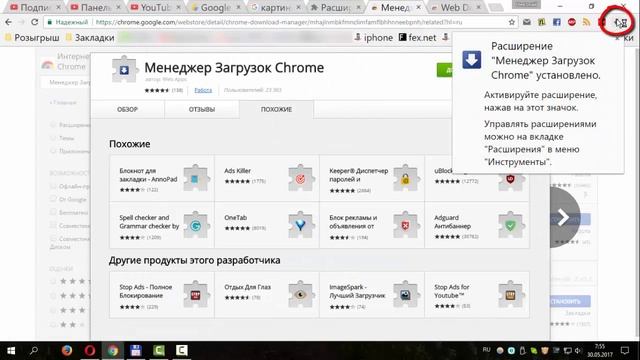The width and height of the screenshot is (640, 360).
Task: Open the iphone bookmark
Action: coord(373,38)
